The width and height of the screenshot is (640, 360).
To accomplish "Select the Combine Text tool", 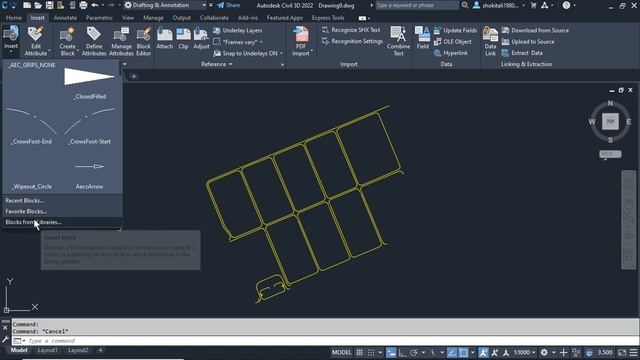I will (398, 41).
